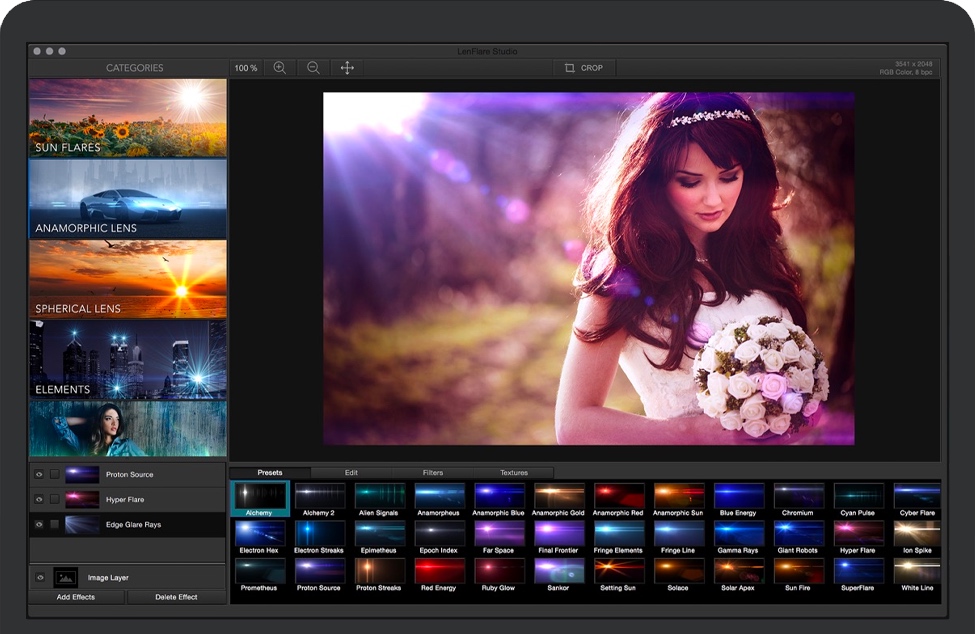975x634 pixels.
Task: Select the Zoom In magnifier tool
Action: (x=280, y=67)
